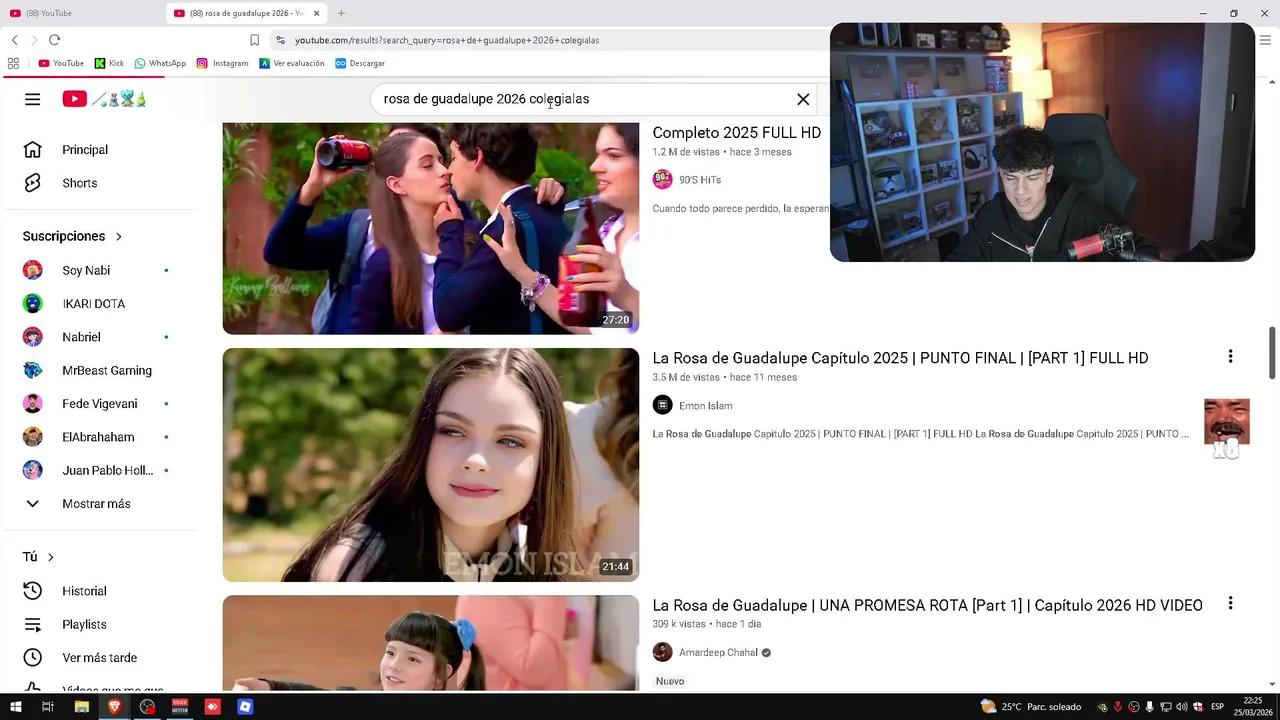Click the page vertical scrollbar thumb
1280x720 pixels.
[1273, 353]
